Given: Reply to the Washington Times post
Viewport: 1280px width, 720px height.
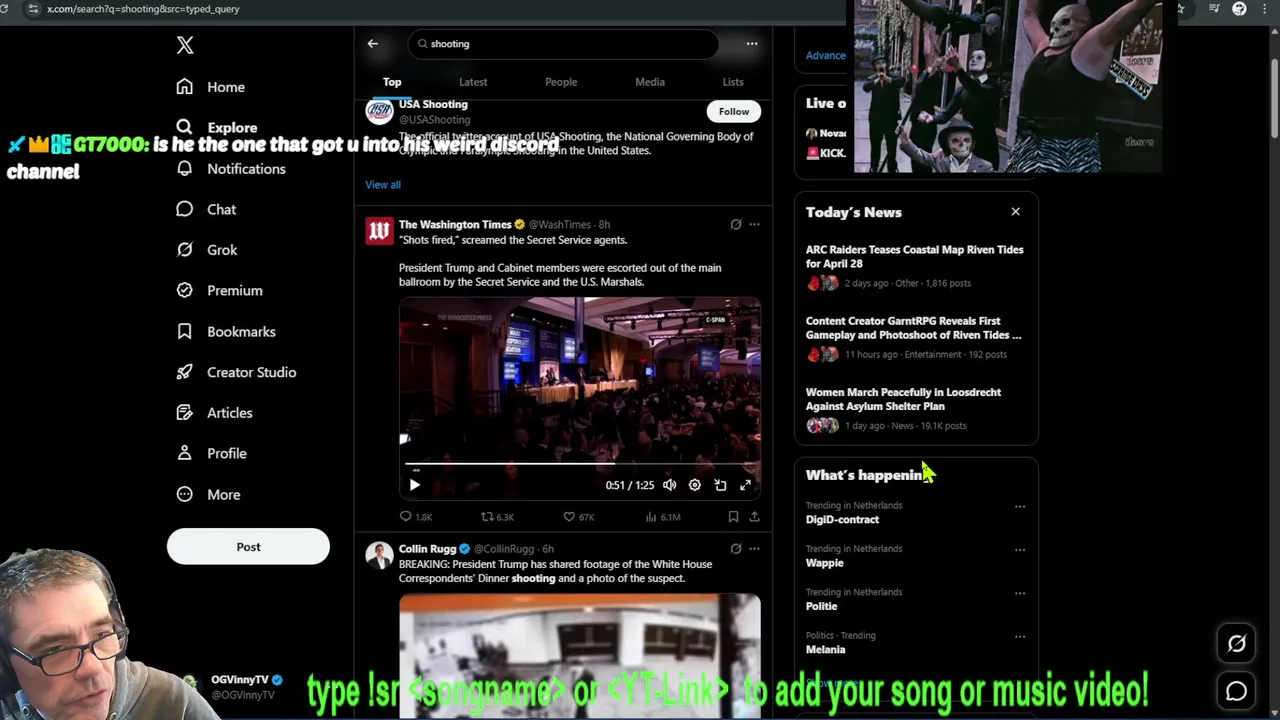Looking at the screenshot, I should coord(415,517).
